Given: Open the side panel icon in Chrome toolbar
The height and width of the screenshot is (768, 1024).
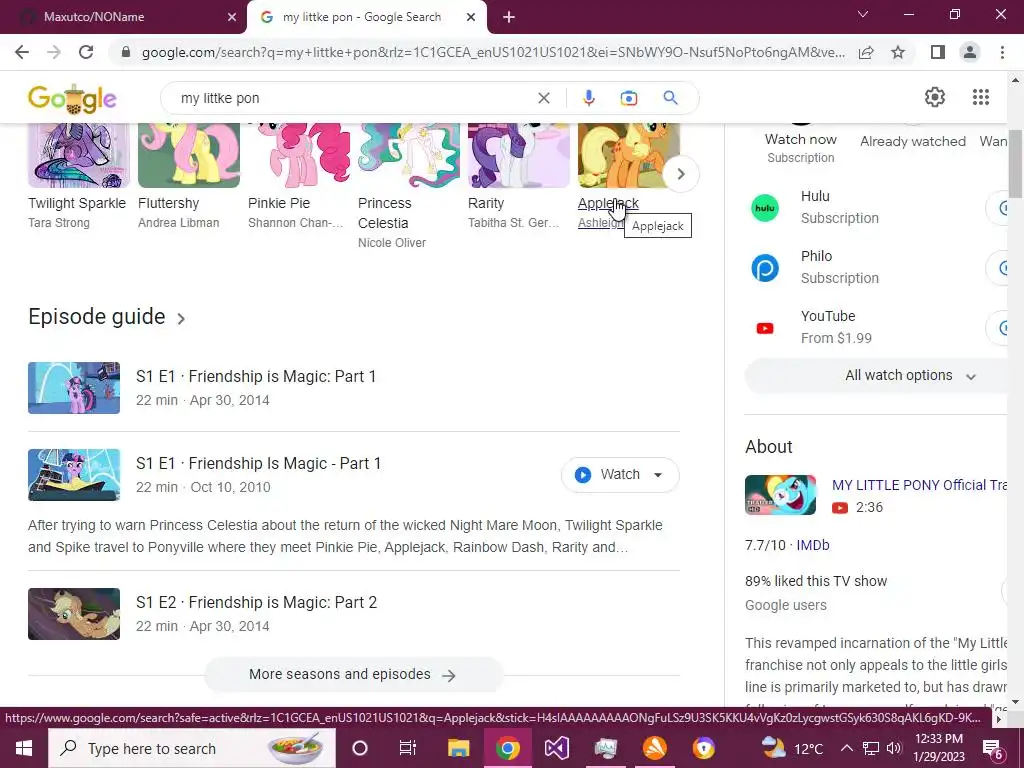Looking at the screenshot, I should point(938,52).
